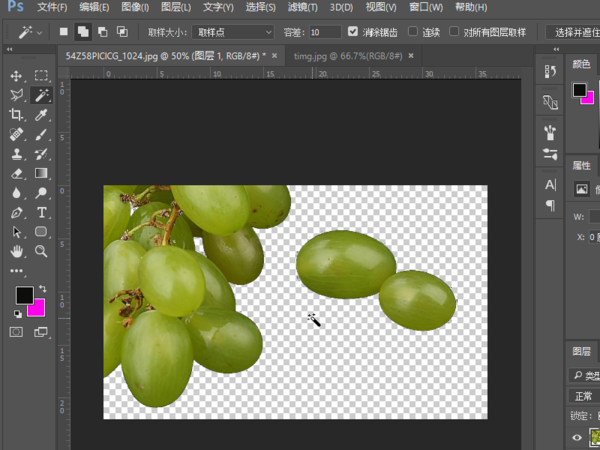Image resolution: width=600 pixels, height=450 pixels.
Task: Select the Gradient tool
Action: [x=41, y=173]
